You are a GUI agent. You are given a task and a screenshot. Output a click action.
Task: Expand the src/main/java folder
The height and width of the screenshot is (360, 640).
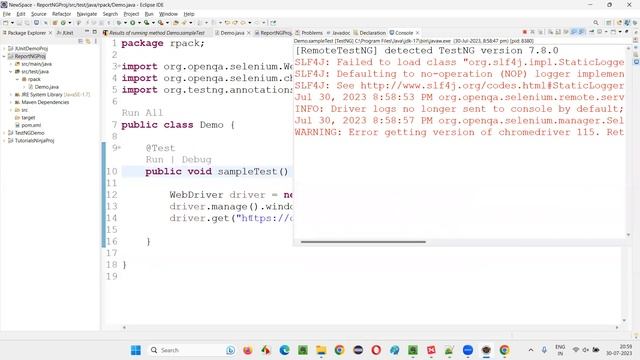click(x=11, y=64)
